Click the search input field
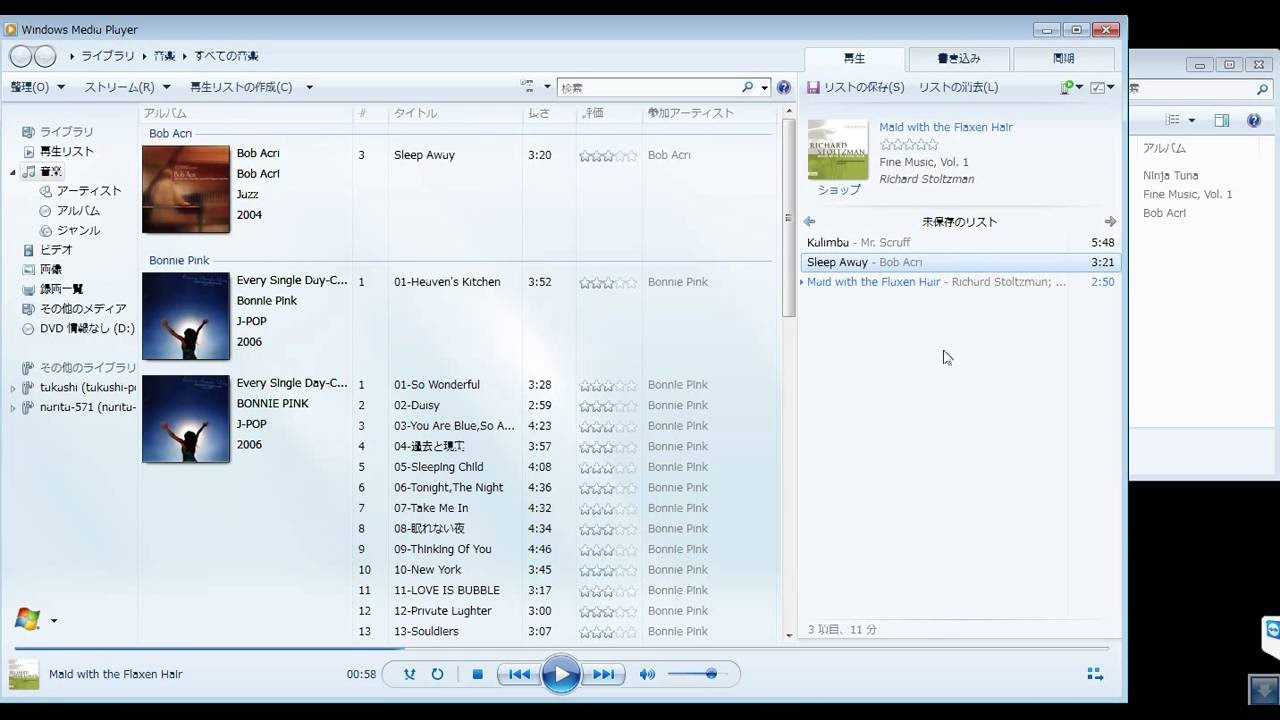The image size is (1280, 720). pyautogui.click(x=650, y=88)
